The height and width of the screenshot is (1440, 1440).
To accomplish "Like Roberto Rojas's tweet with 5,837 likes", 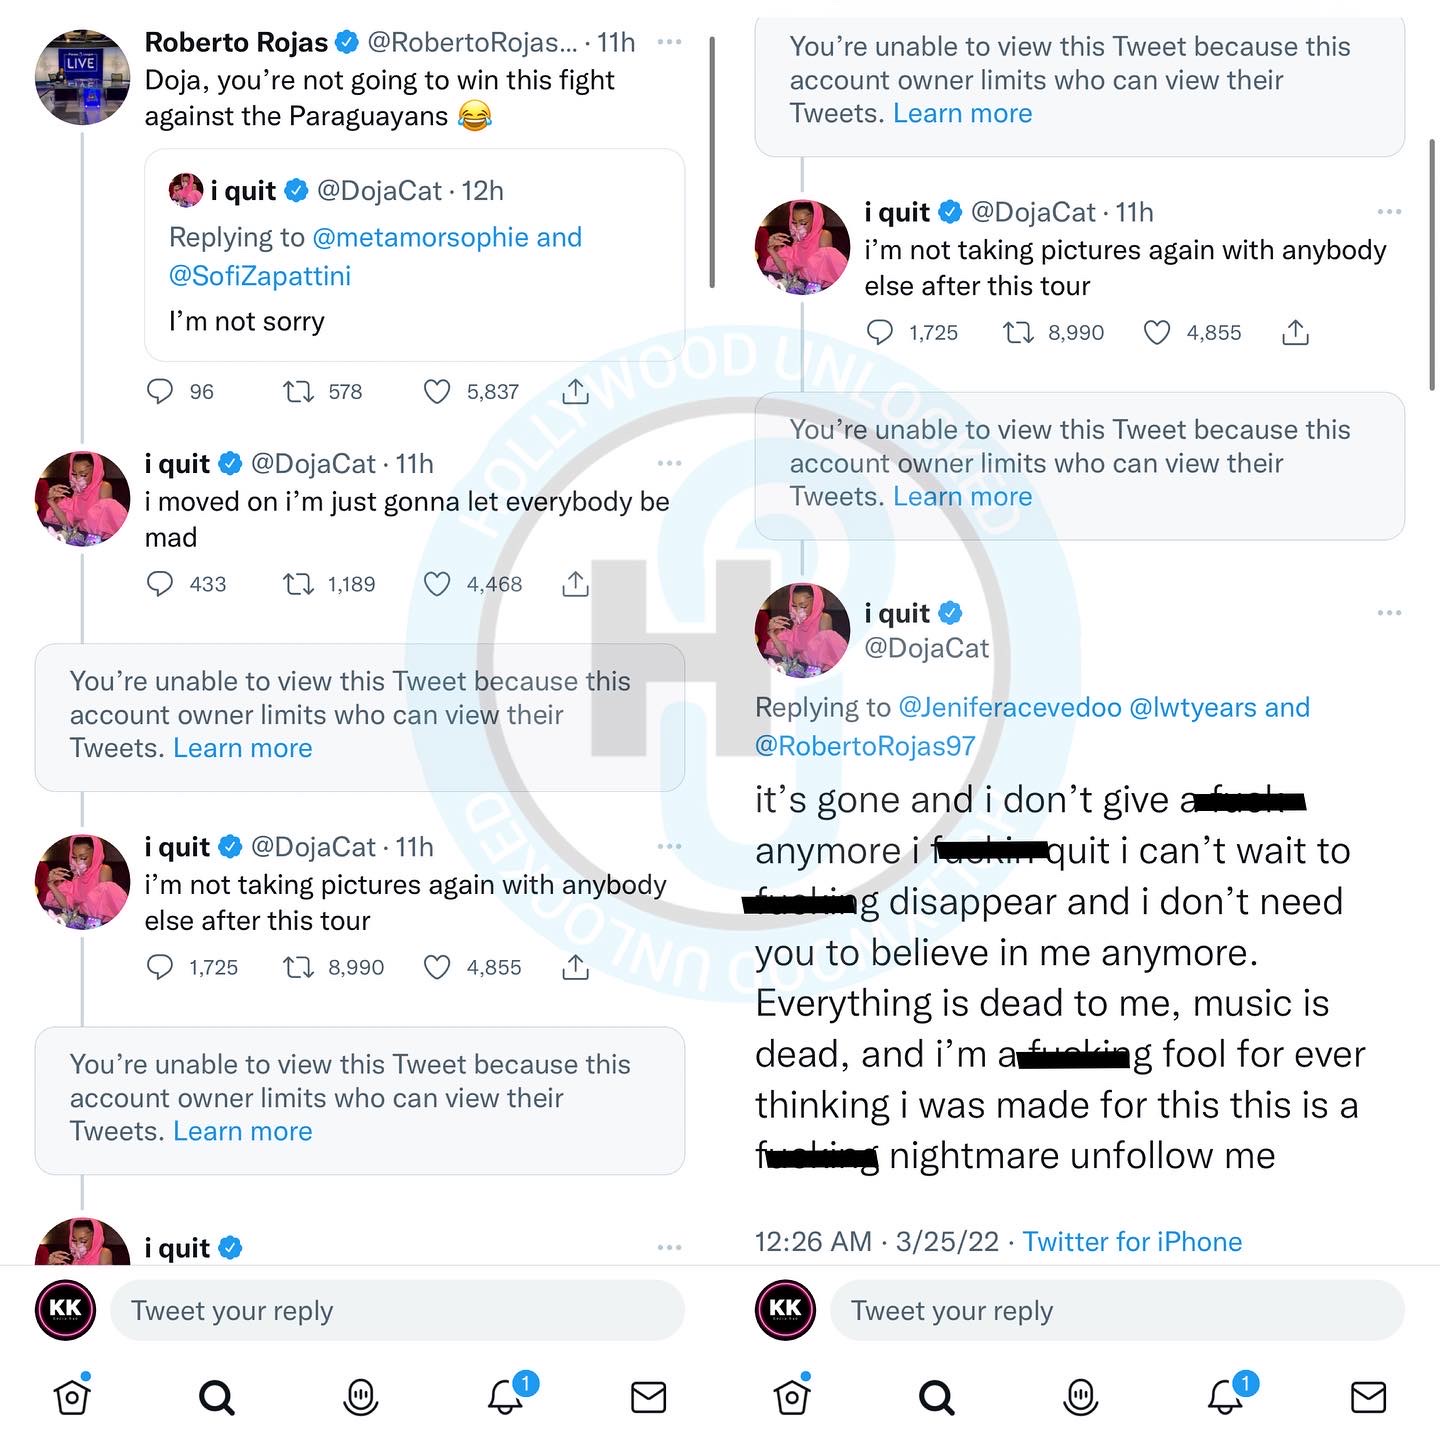I will [x=437, y=392].
